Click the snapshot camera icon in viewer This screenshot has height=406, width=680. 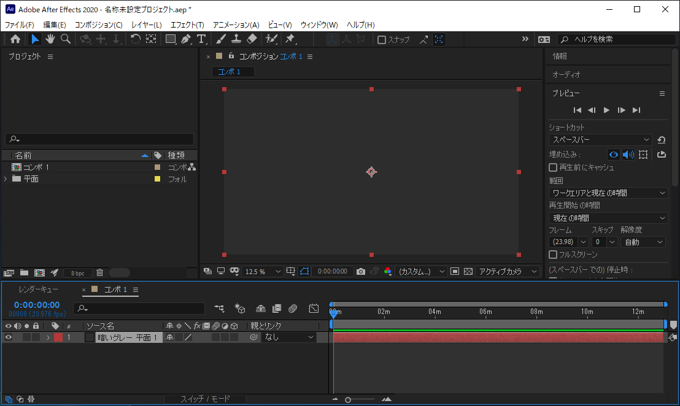360,272
